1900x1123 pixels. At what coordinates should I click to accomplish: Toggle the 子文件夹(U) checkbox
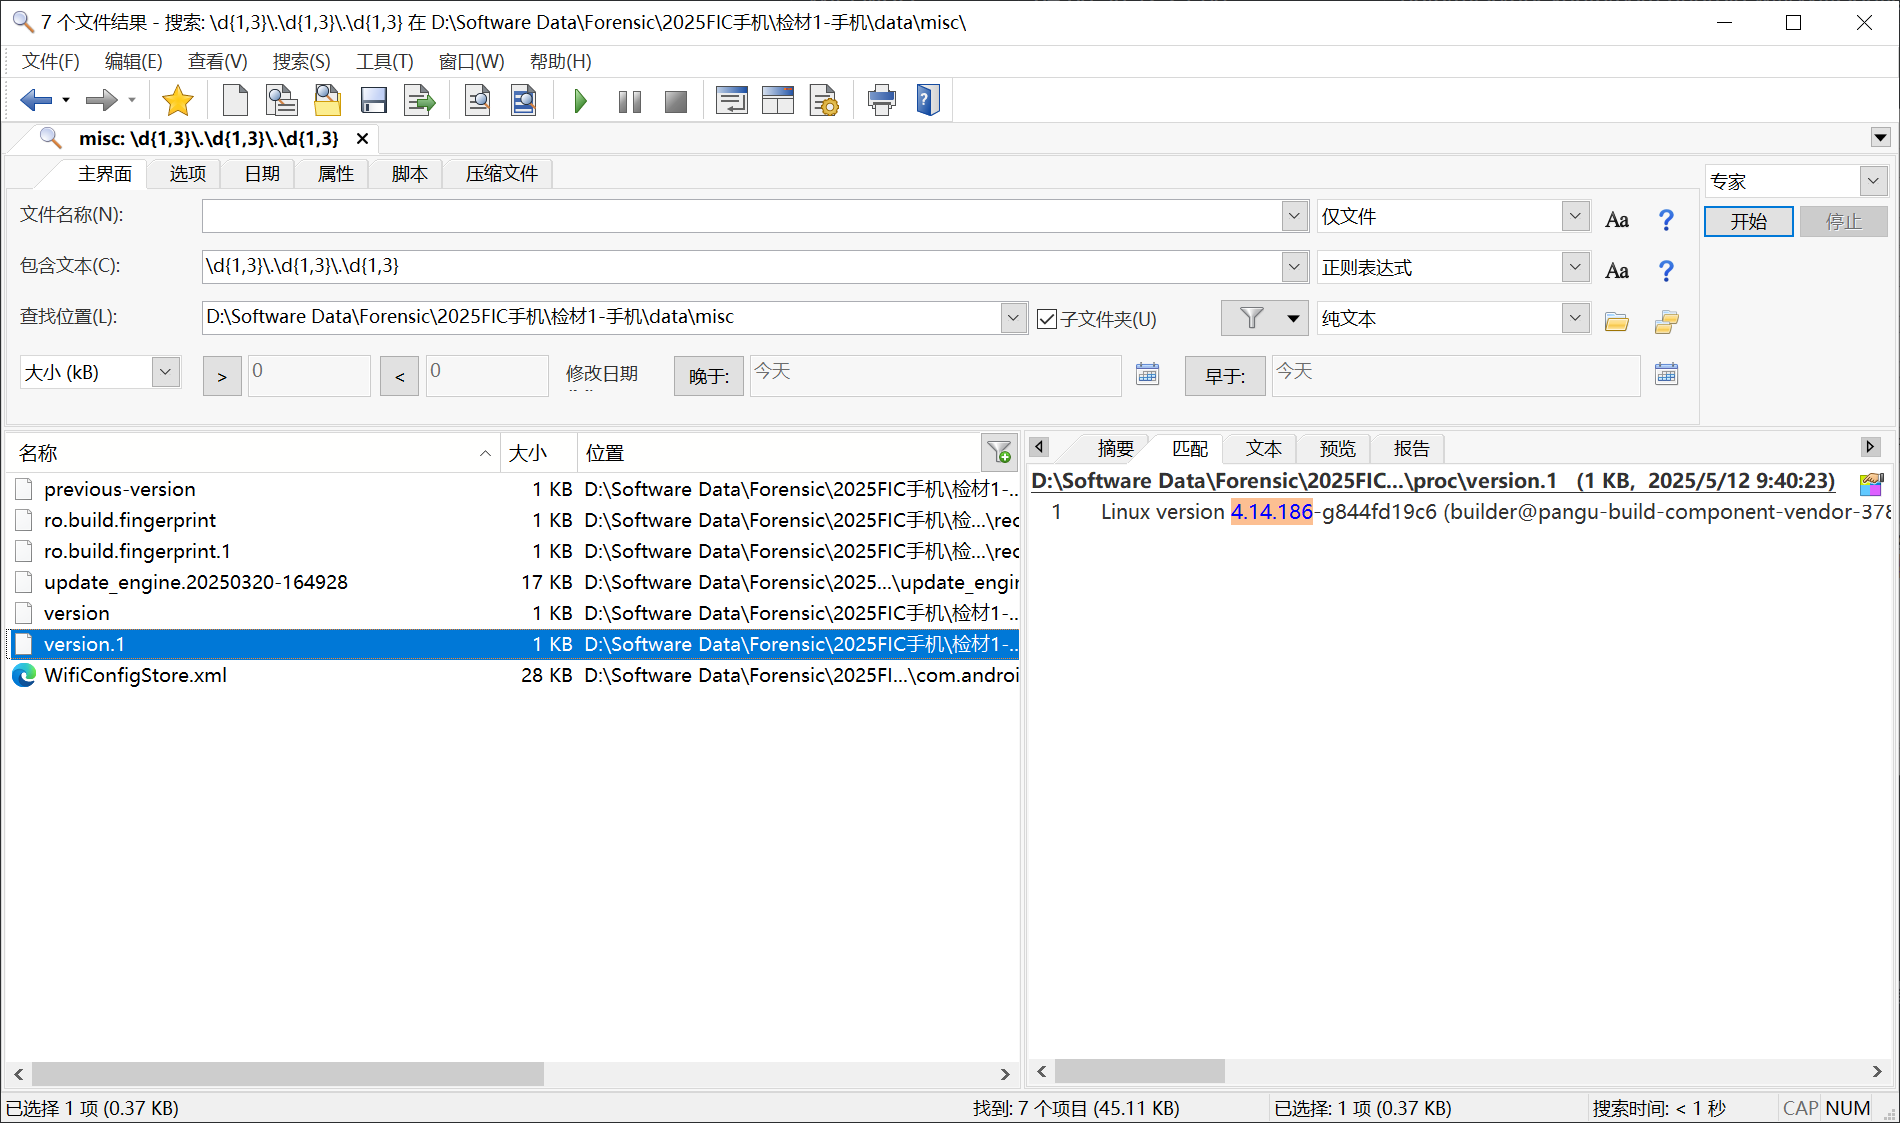coord(1047,319)
